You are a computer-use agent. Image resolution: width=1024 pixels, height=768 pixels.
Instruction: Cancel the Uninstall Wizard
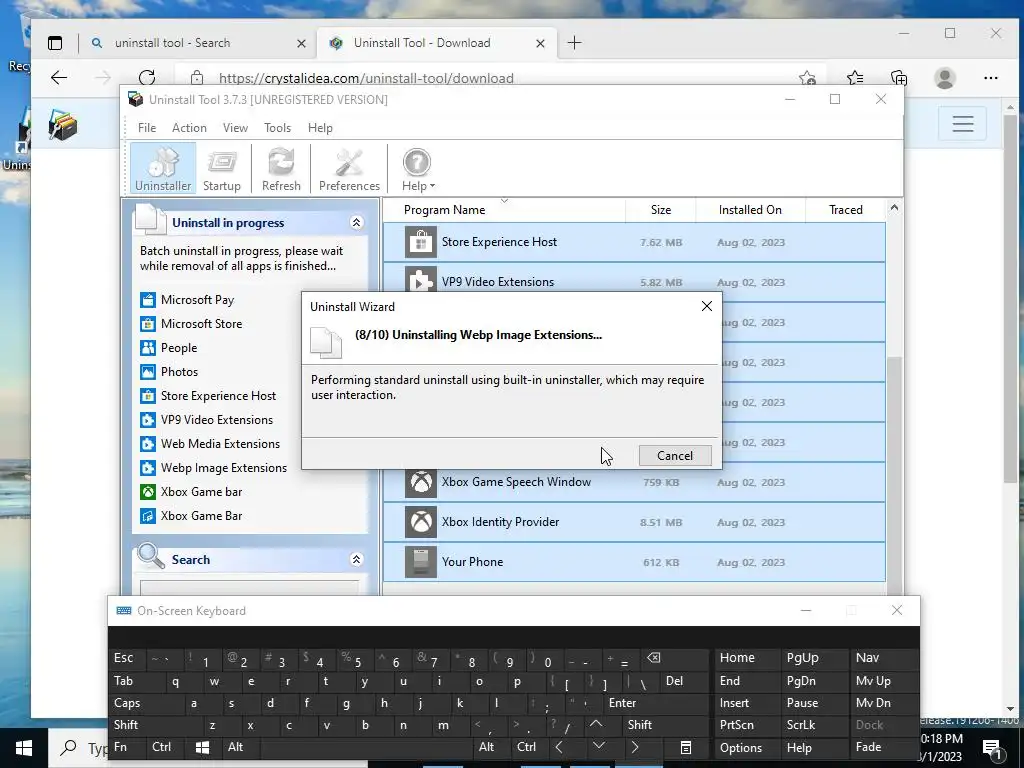tap(675, 456)
